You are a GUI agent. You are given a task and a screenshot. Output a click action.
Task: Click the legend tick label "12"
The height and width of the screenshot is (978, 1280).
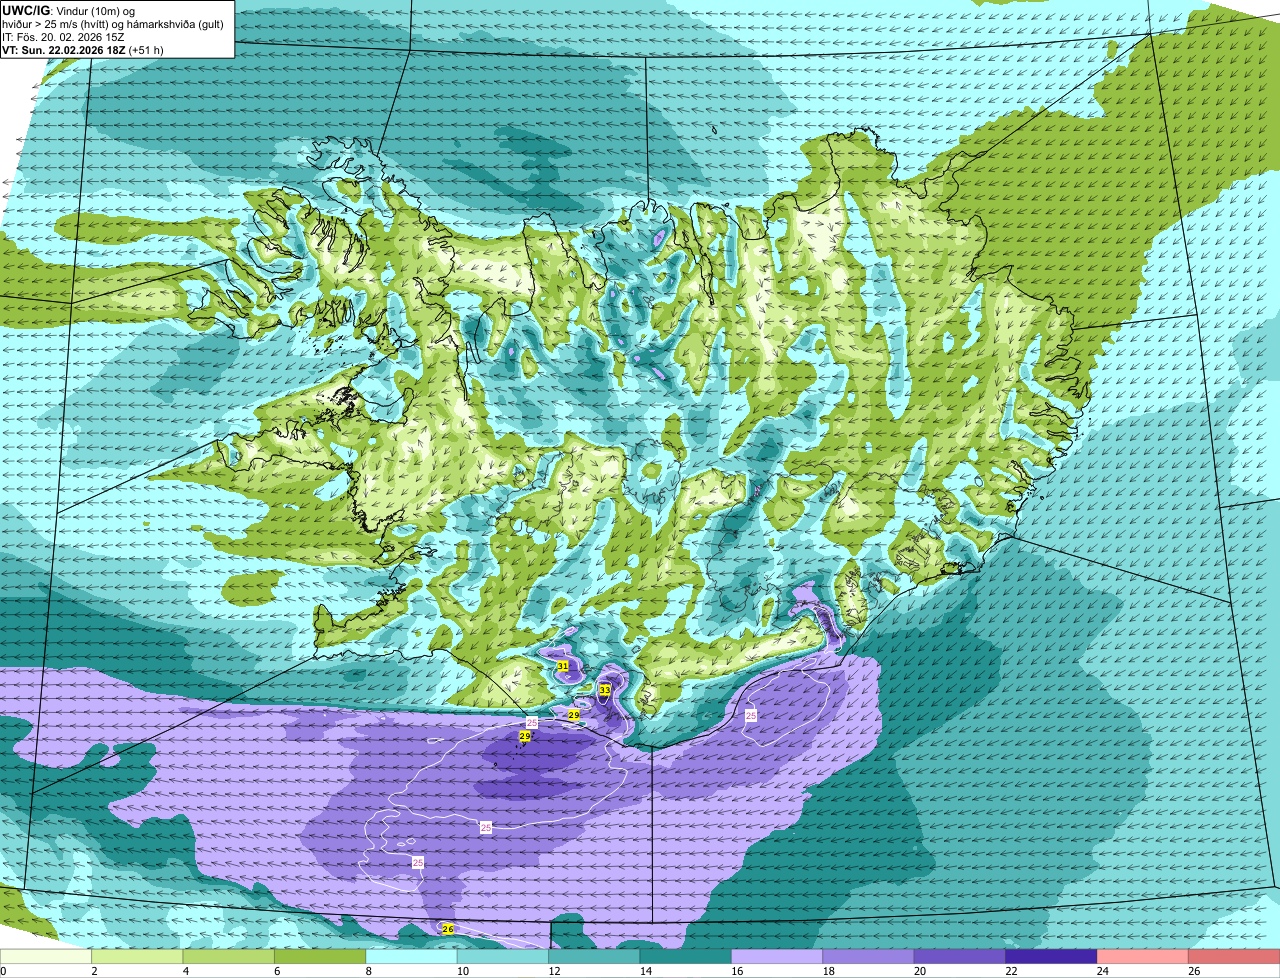point(553,971)
